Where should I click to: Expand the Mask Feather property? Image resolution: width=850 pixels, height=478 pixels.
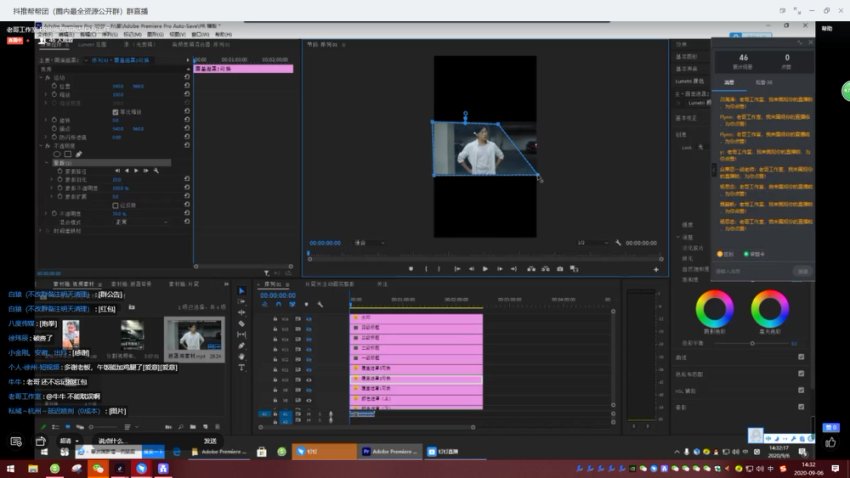52,179
